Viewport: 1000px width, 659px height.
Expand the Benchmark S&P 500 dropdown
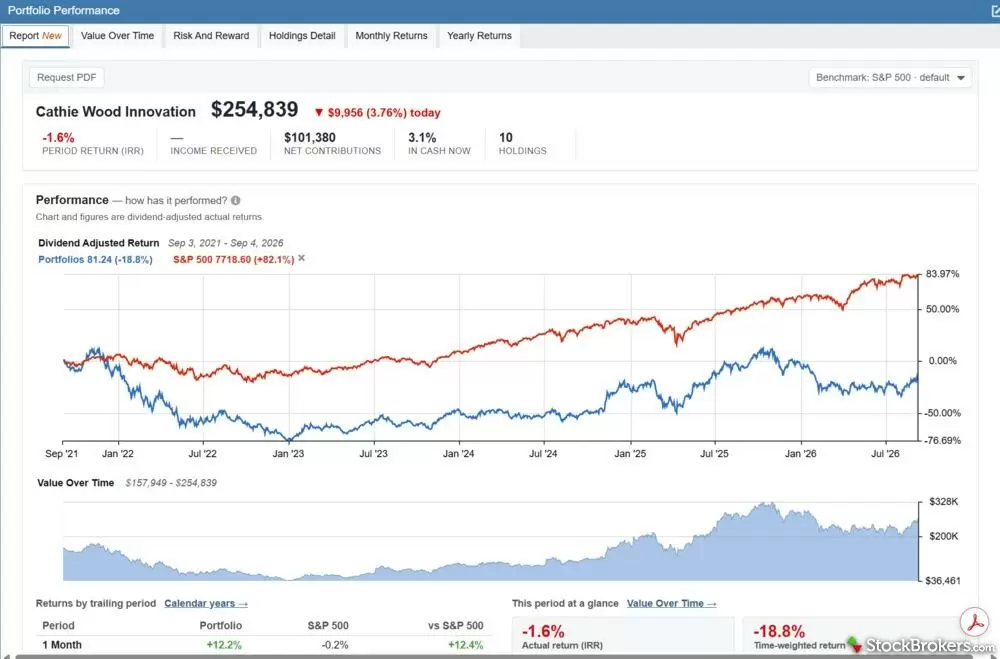pos(890,77)
